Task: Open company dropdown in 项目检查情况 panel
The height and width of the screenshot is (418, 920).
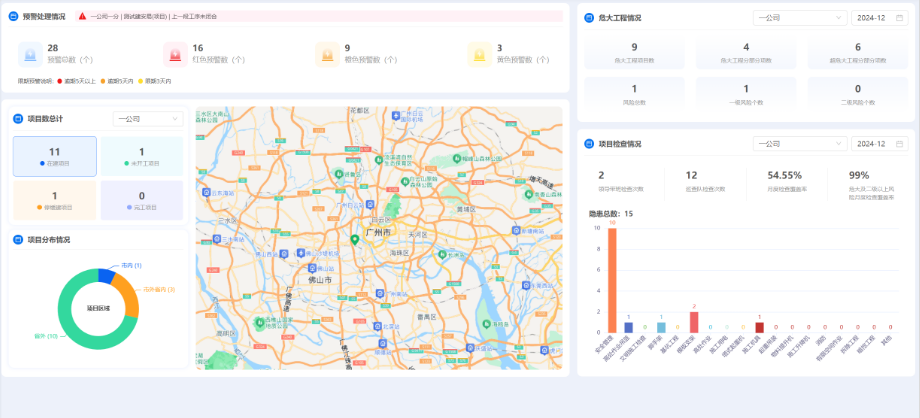Action: (x=797, y=144)
